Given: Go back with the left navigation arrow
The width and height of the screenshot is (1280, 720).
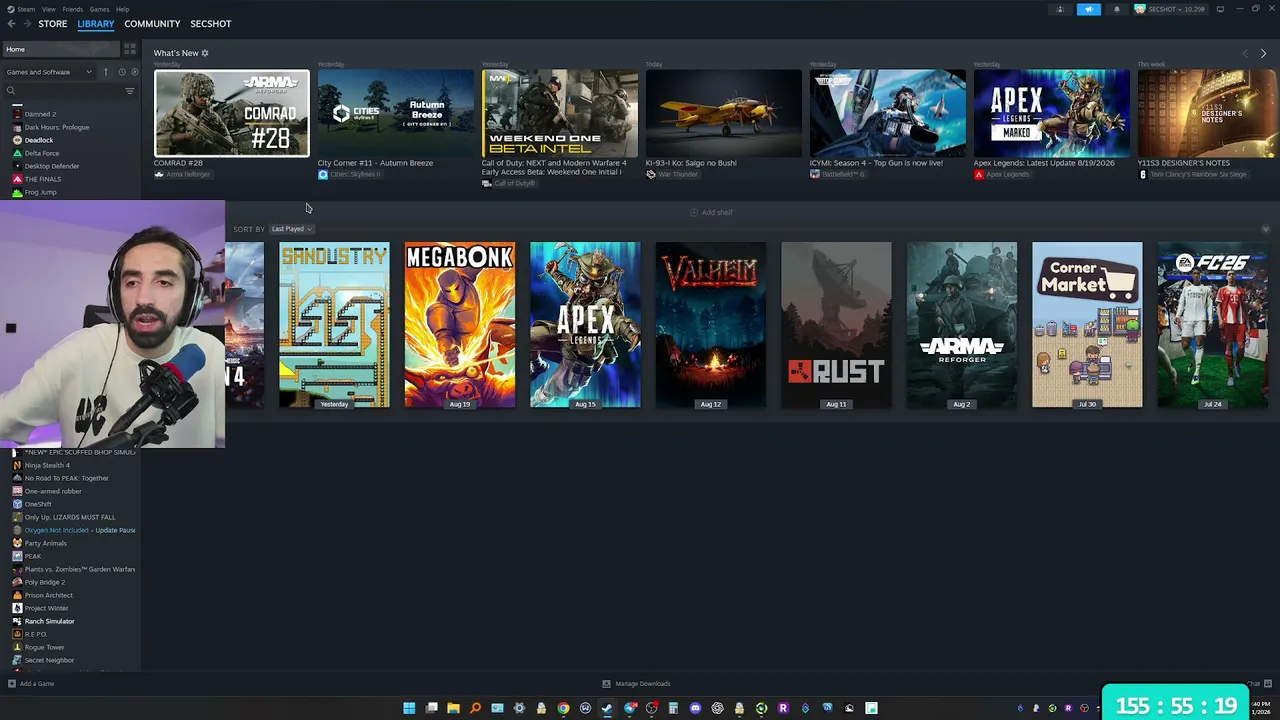Looking at the screenshot, I should pos(11,24).
